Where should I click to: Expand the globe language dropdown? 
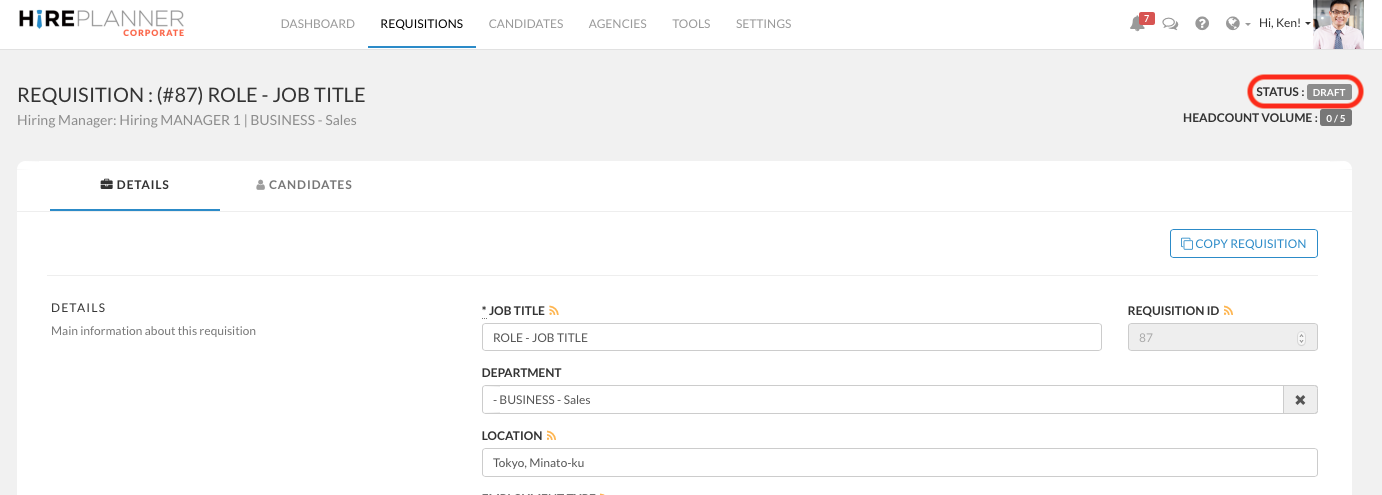click(x=1238, y=24)
